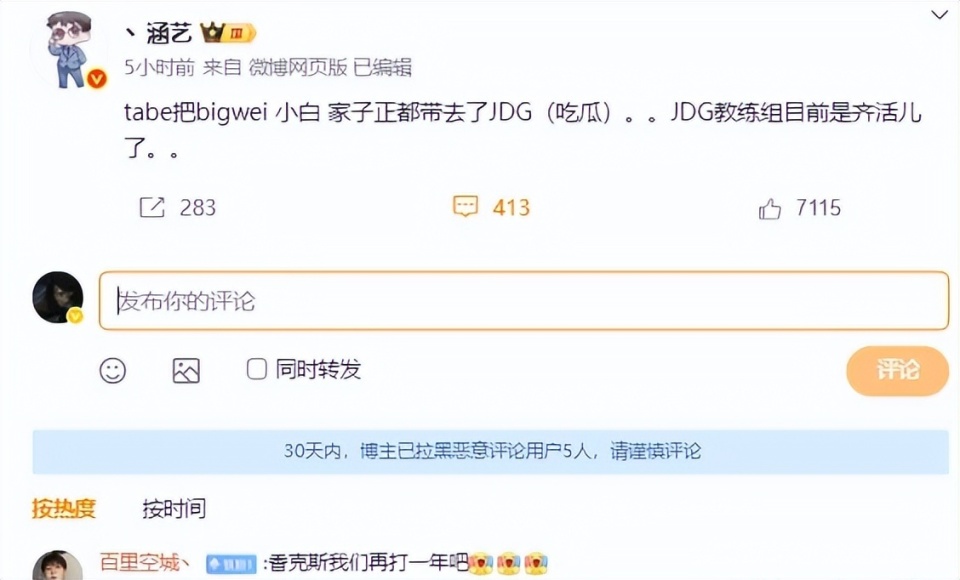The width and height of the screenshot is (960, 580).
Task: Click the 微博网页版 source link
Action: click(298, 67)
